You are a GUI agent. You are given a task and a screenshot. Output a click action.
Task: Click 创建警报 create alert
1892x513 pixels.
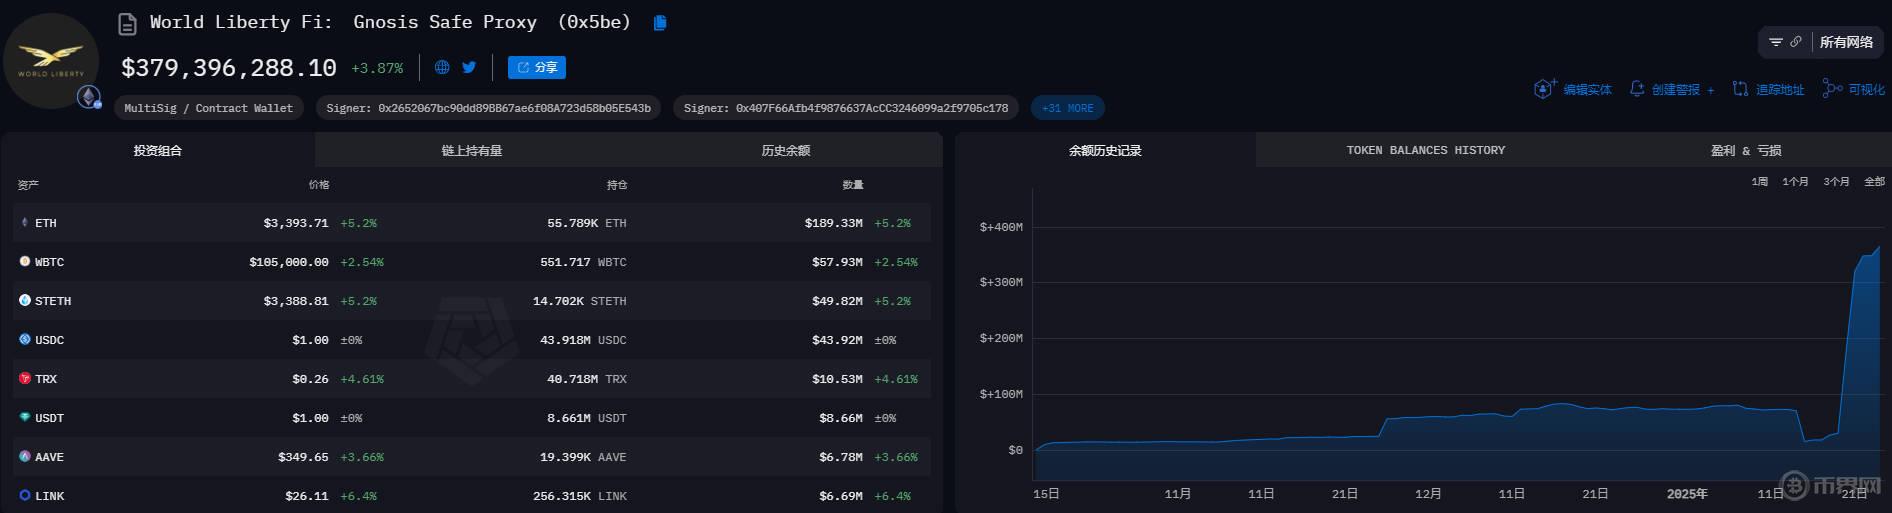point(1672,89)
